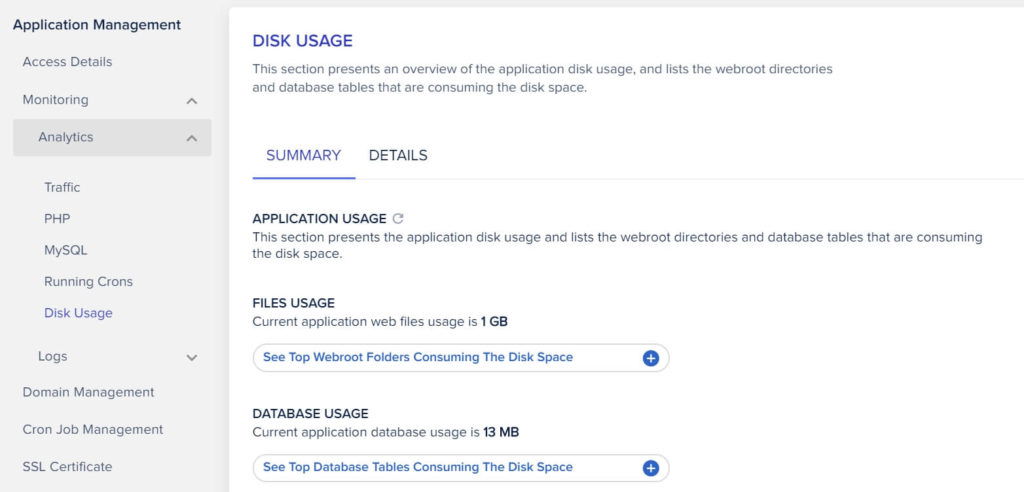
Task: Expand See Top Database Tables panel
Action: click(461, 468)
